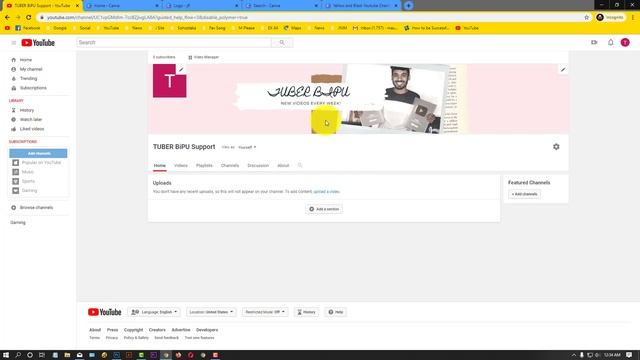Image resolution: width=640 pixels, height=360 pixels.
Task: Reload the page in Chrome
Action: point(29,18)
